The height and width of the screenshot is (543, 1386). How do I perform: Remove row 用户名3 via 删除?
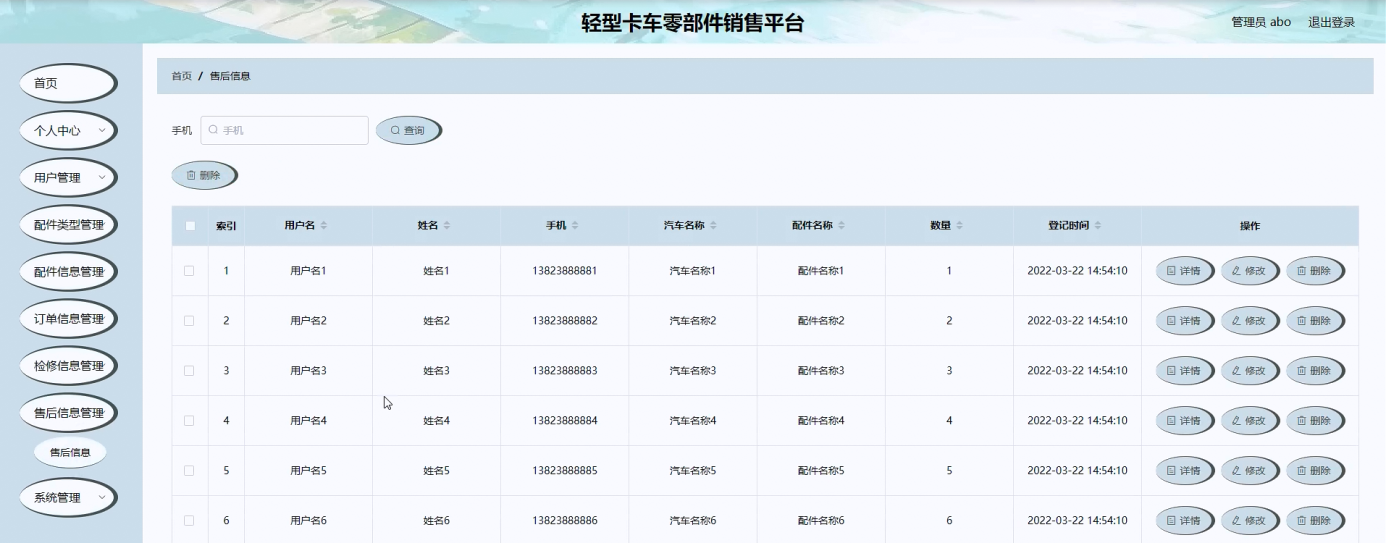click(x=1314, y=371)
